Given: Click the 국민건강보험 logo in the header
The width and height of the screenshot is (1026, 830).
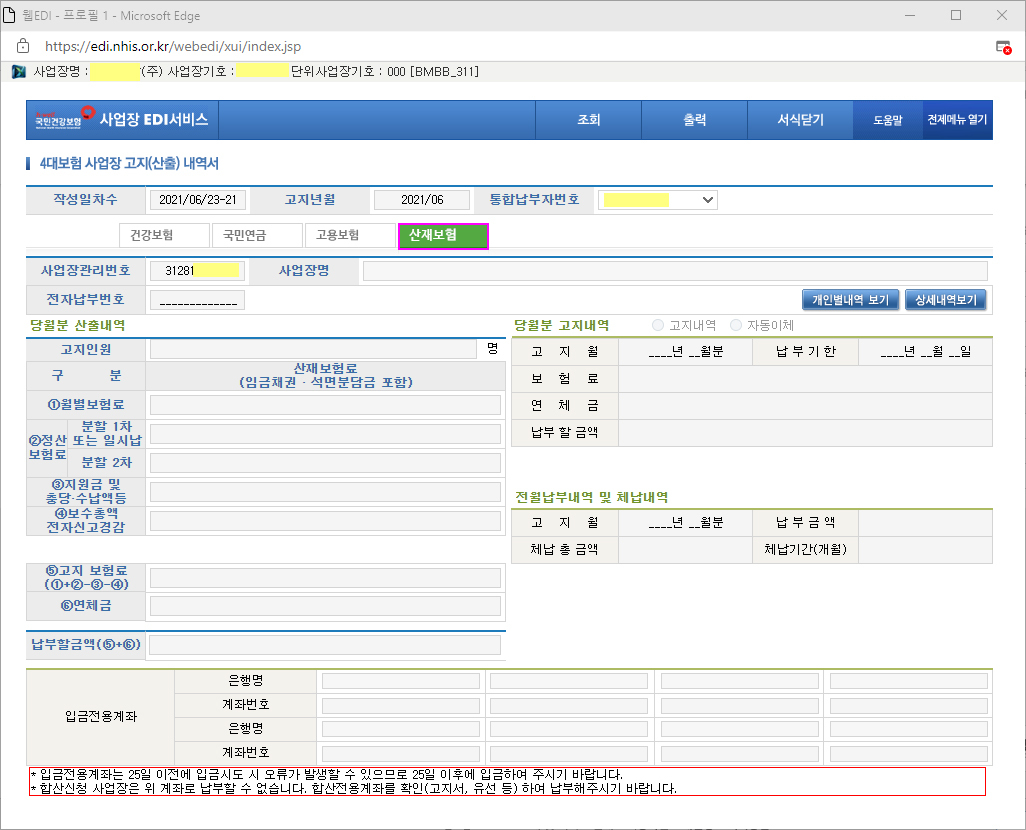Looking at the screenshot, I should (65, 118).
